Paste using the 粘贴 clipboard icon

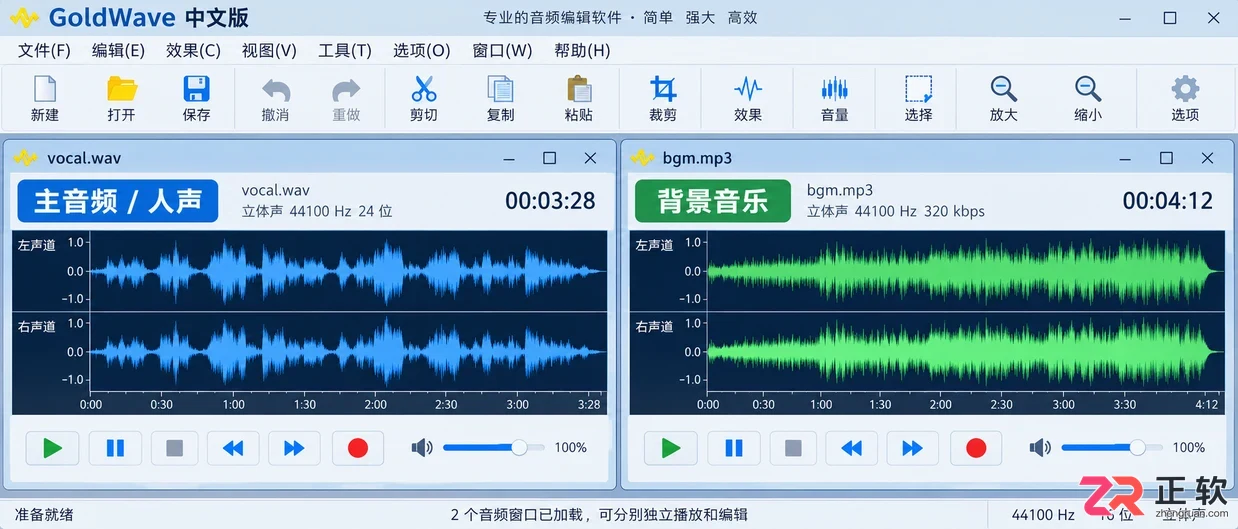click(578, 89)
